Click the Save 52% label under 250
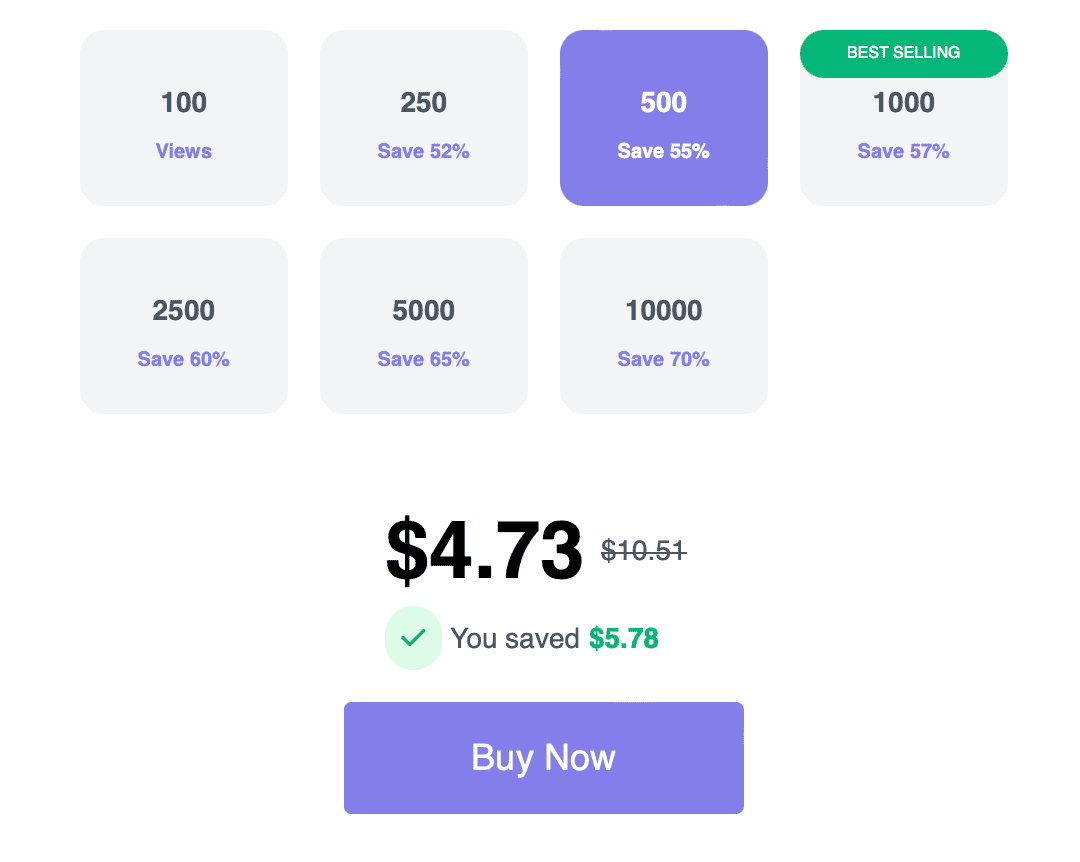1080x862 pixels. [423, 151]
